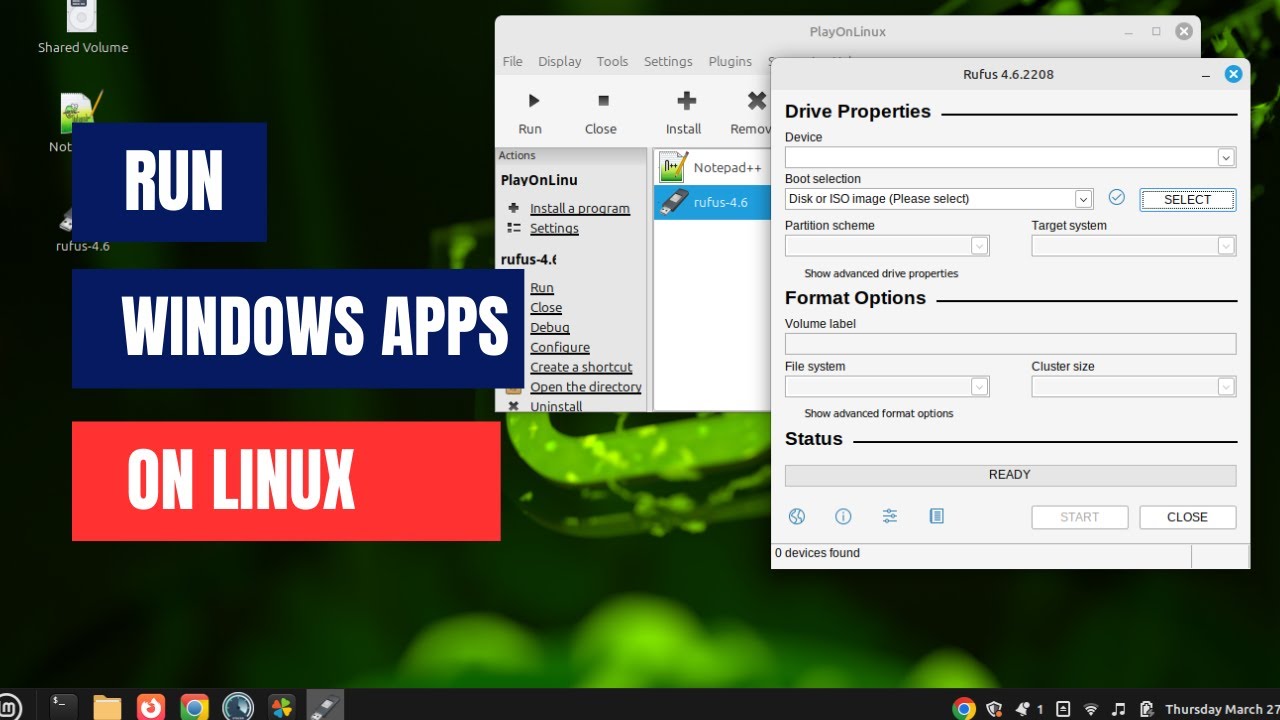This screenshot has width=1280, height=720.
Task: Click the Run link under rufus-4.6 actions
Action: [542, 288]
